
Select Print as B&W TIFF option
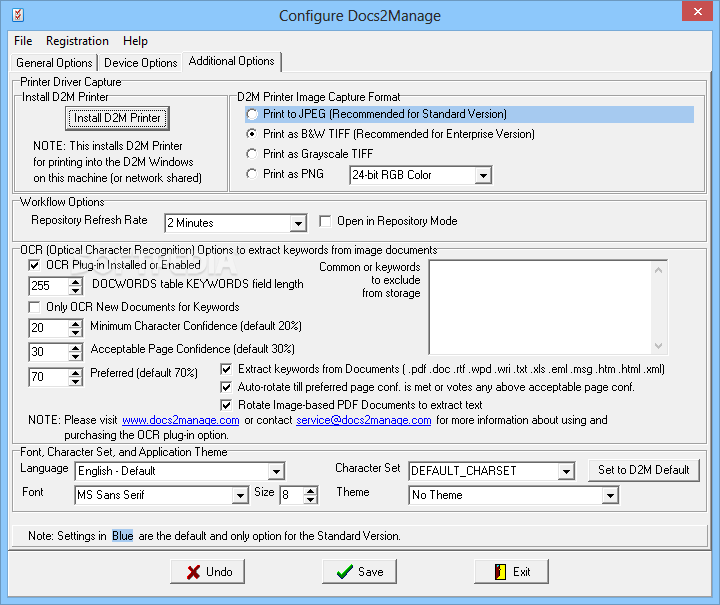252,134
